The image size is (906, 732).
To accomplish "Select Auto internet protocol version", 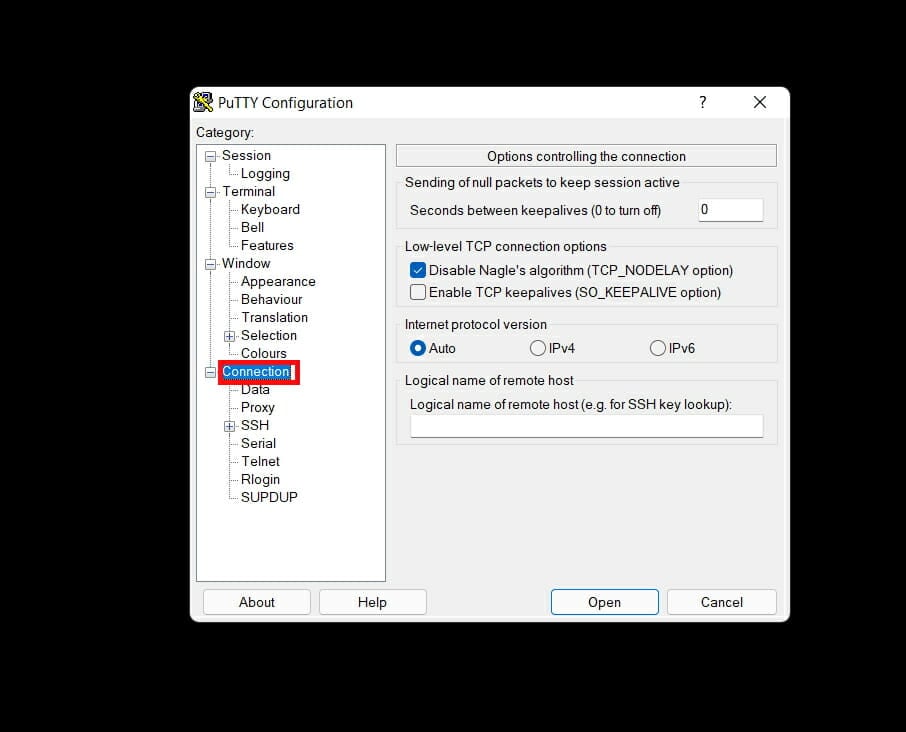I will [x=418, y=348].
